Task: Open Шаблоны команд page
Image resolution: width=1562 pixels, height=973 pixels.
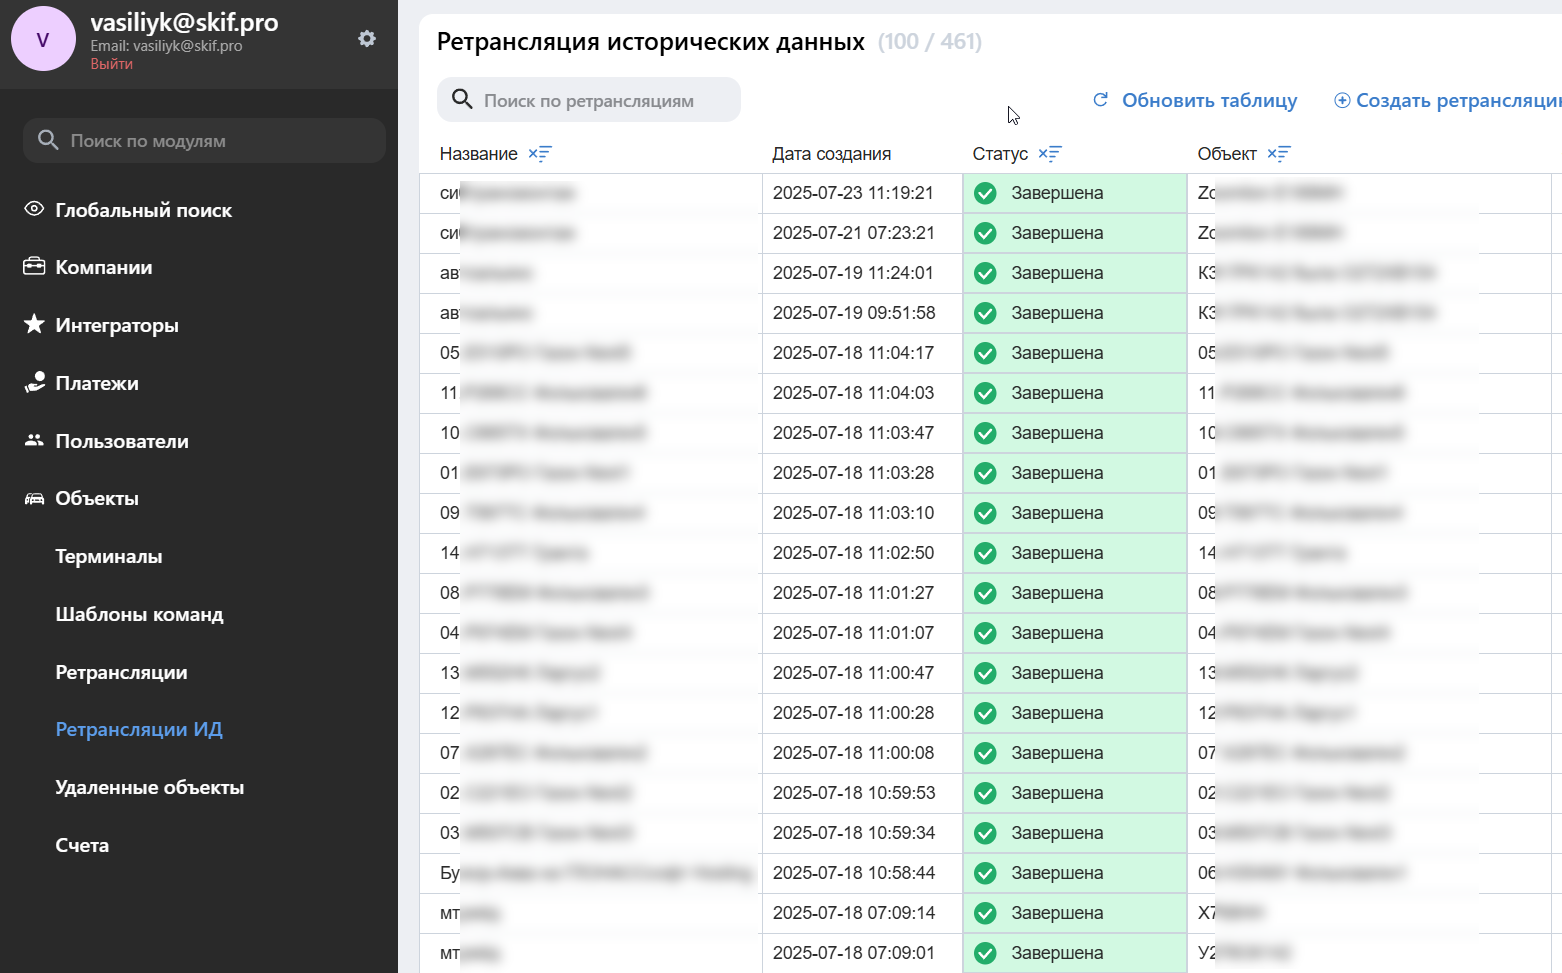Action: 139,614
